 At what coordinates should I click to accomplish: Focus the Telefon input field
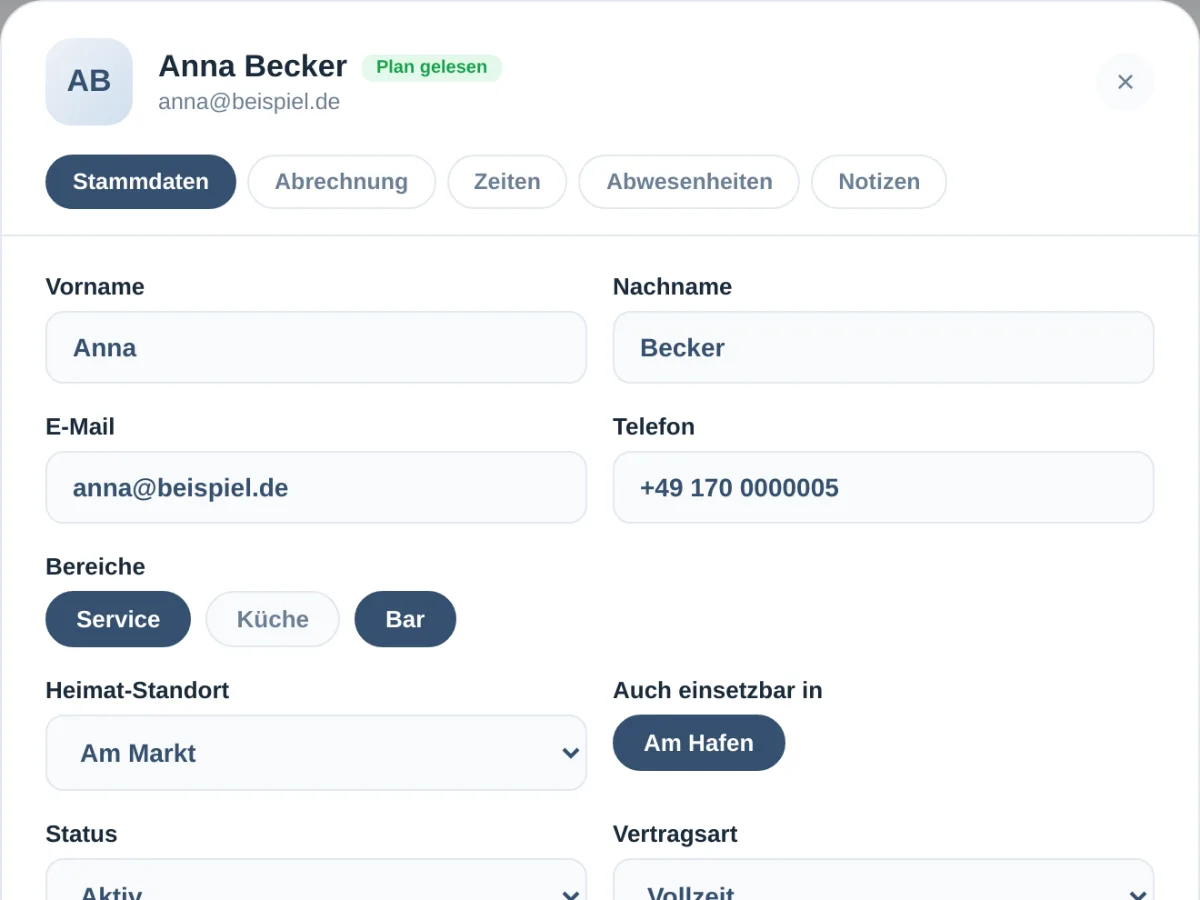[883, 487]
